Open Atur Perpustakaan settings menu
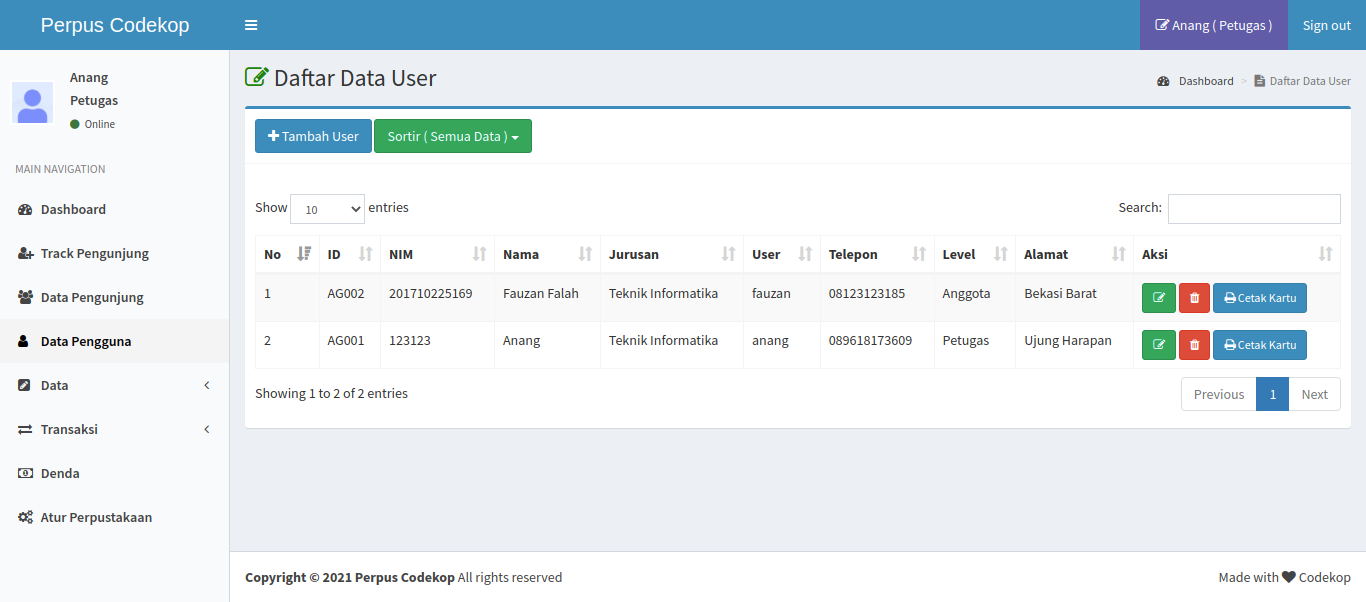Viewport: 1366px width, 602px height. tap(96, 517)
